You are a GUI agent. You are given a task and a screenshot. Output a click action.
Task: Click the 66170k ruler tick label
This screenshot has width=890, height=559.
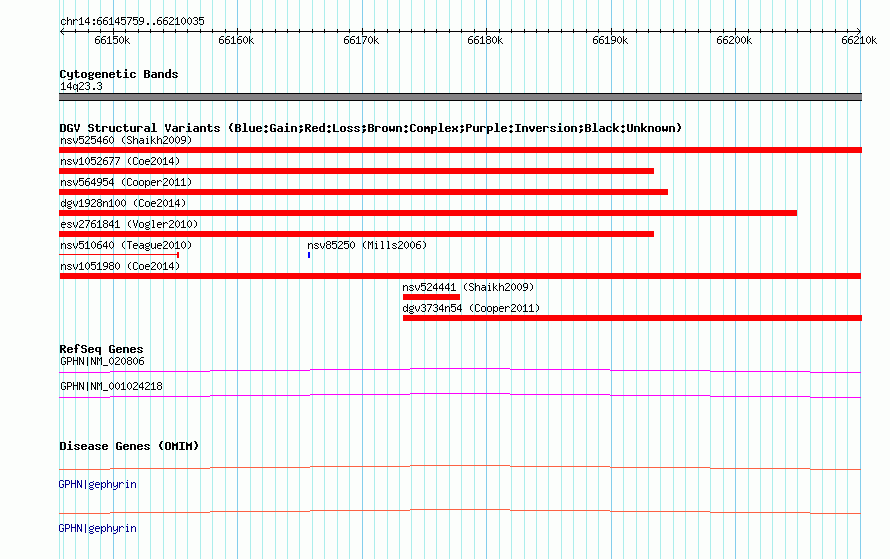coord(361,40)
